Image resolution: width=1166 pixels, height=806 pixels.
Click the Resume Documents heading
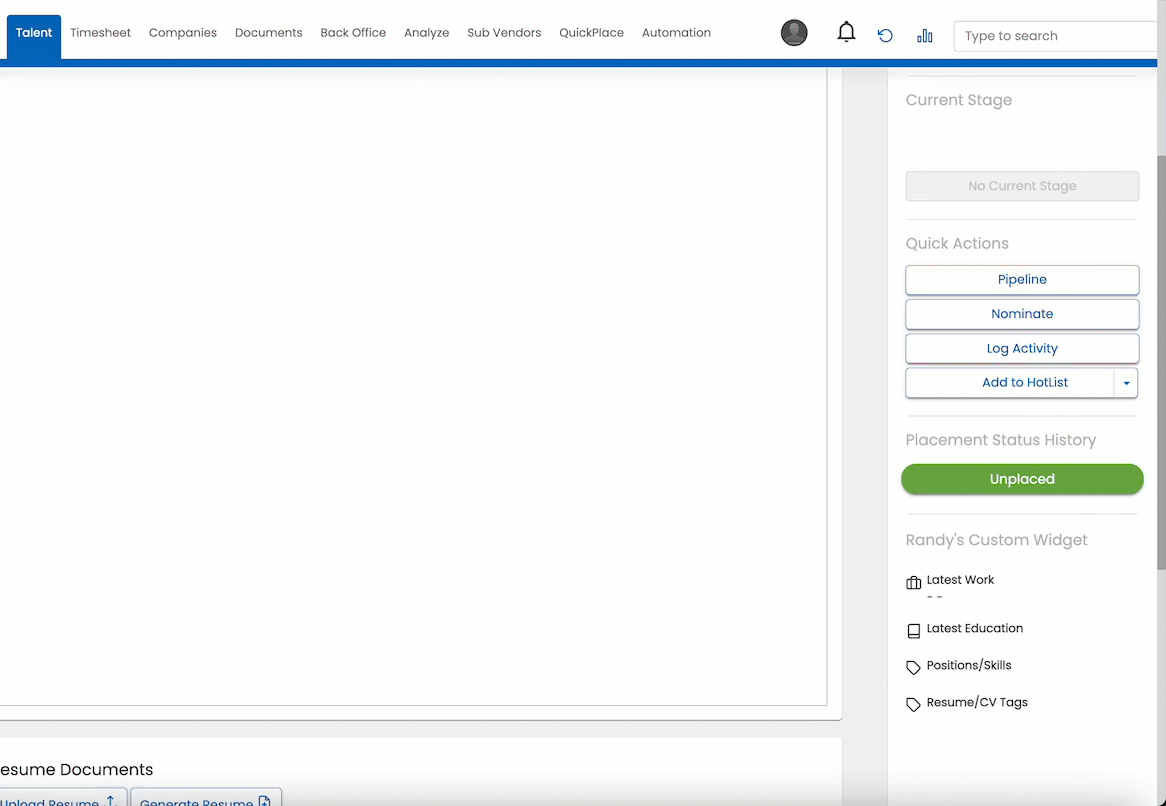75,770
